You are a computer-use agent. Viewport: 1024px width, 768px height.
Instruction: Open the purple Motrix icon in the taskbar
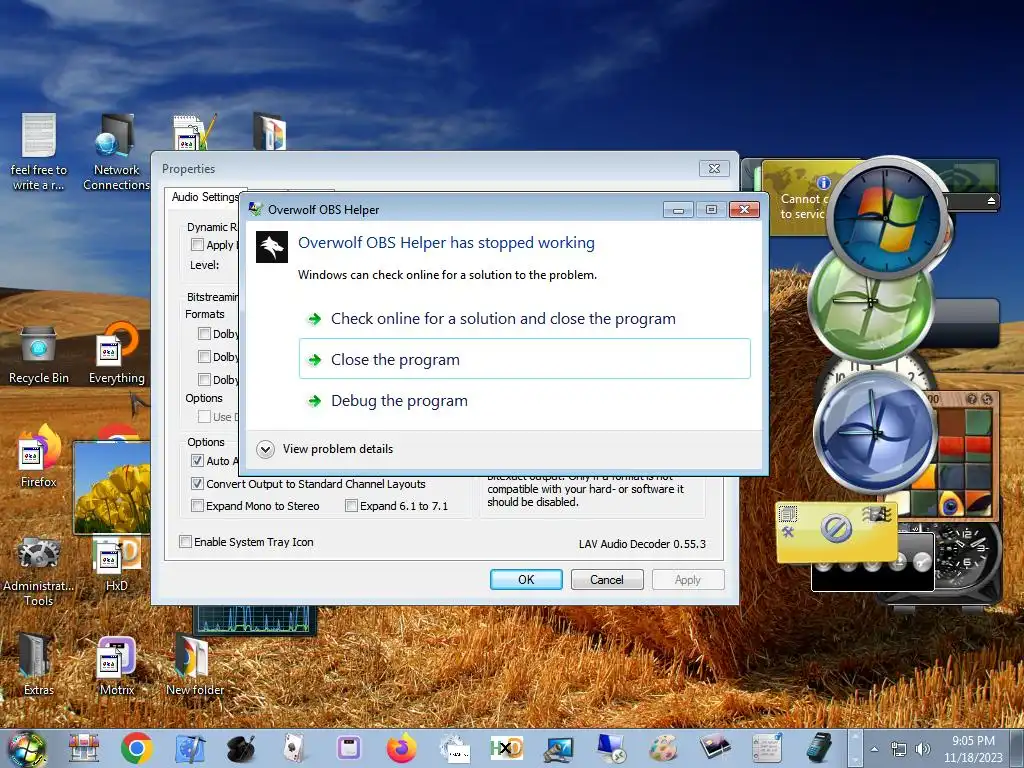tap(349, 748)
